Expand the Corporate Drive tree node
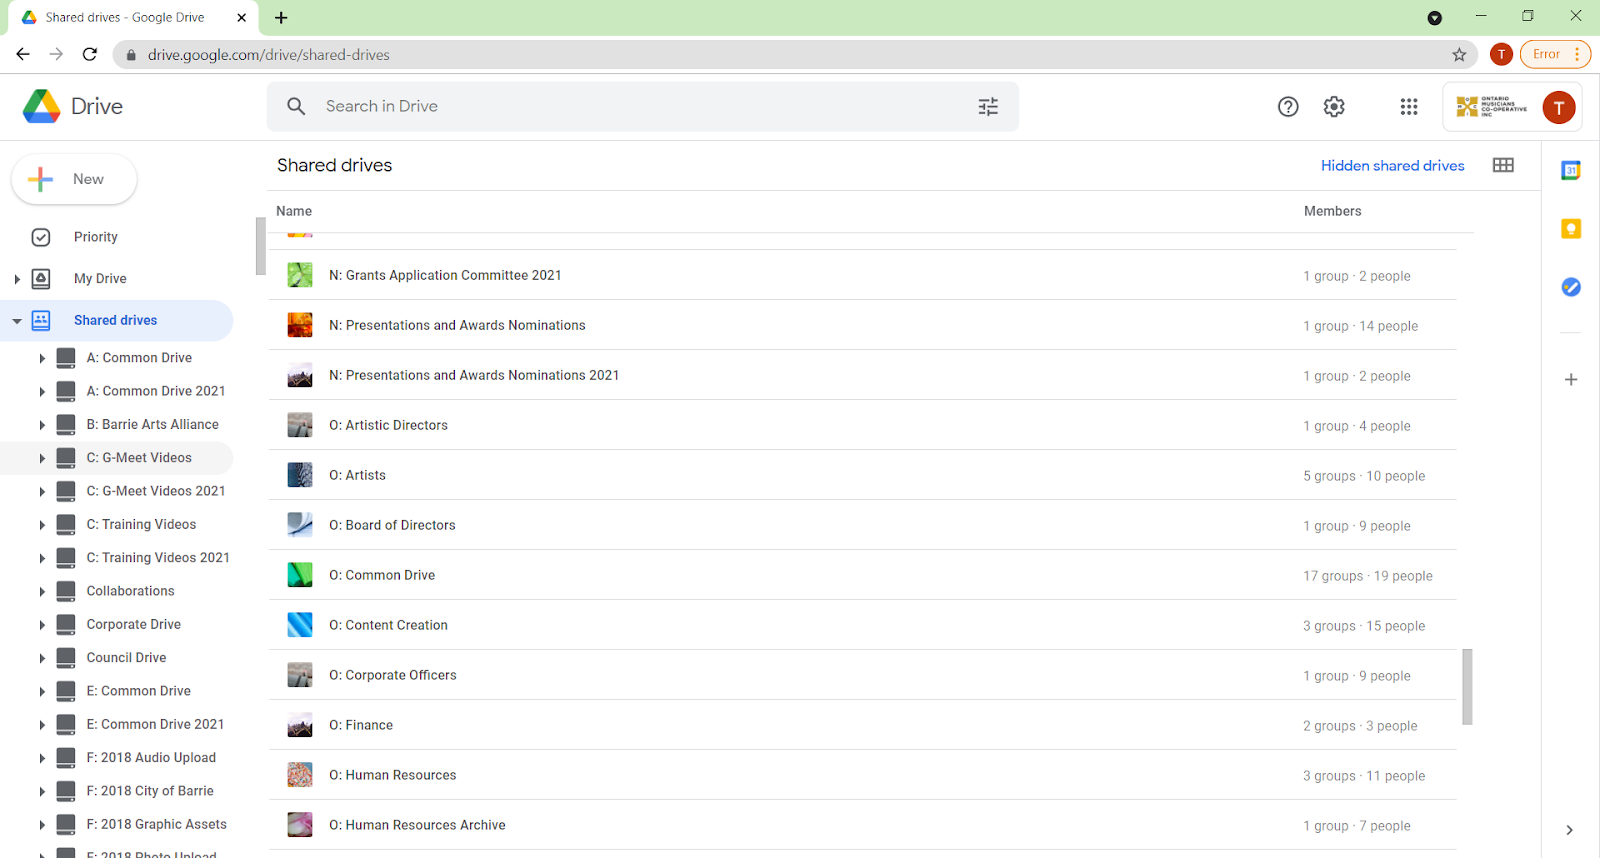 pos(42,625)
